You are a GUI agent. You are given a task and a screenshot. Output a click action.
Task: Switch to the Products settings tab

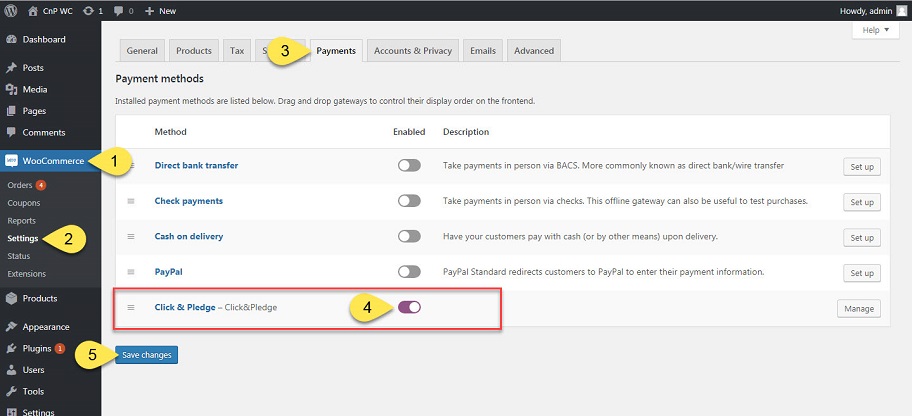point(194,51)
